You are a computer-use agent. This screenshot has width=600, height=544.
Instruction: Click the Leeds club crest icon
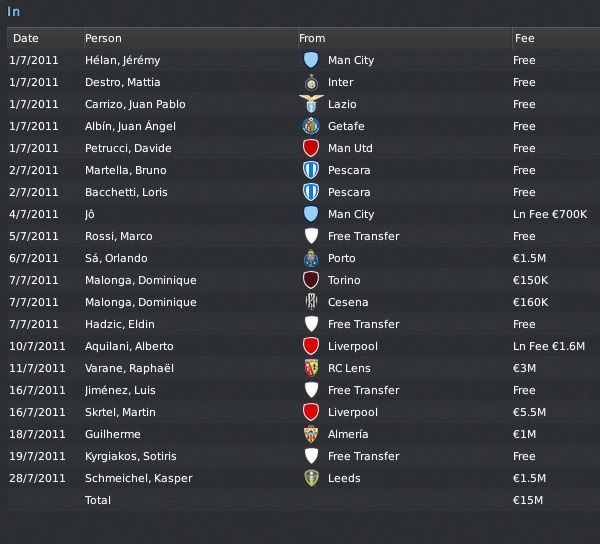tap(310, 478)
